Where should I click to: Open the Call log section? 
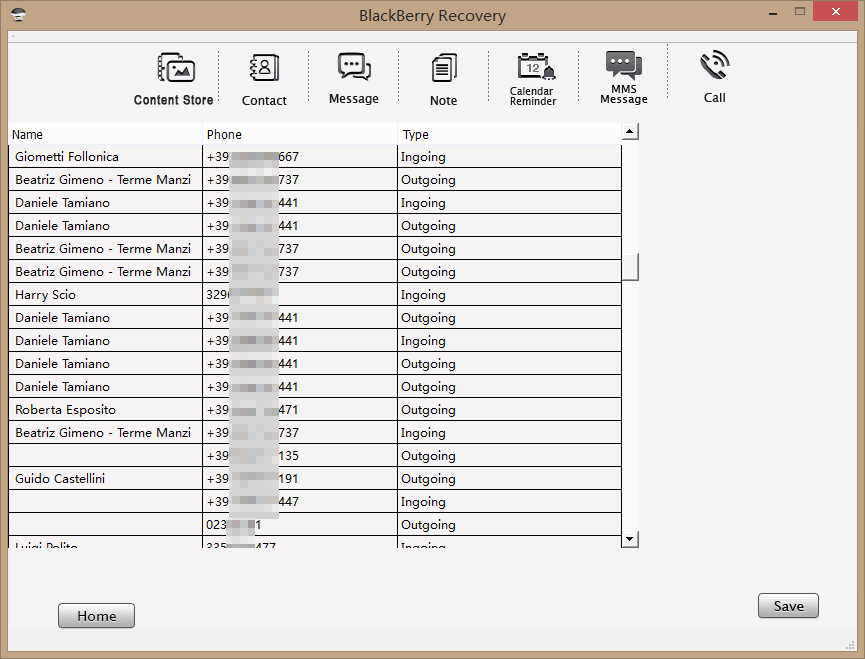(714, 77)
